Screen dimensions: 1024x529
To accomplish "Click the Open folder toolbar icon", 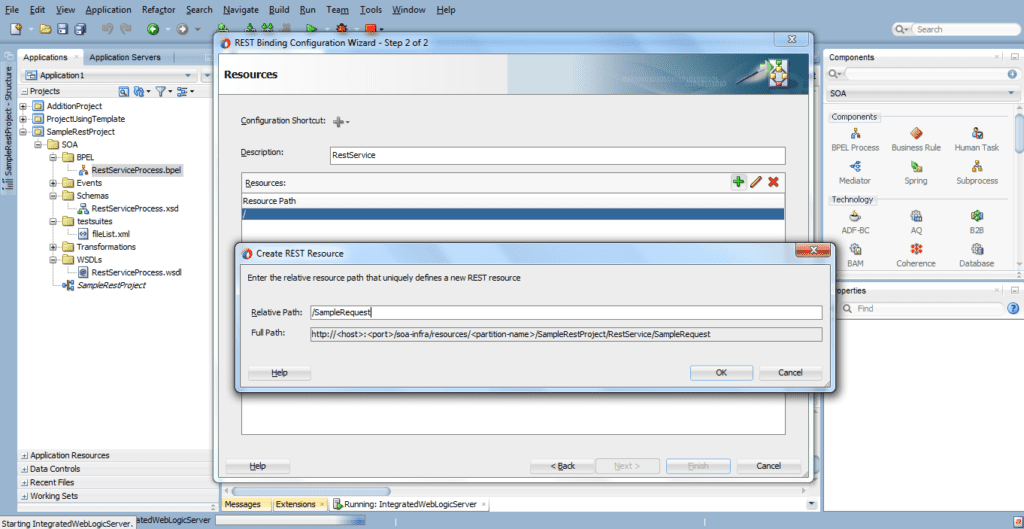I will coord(46,29).
